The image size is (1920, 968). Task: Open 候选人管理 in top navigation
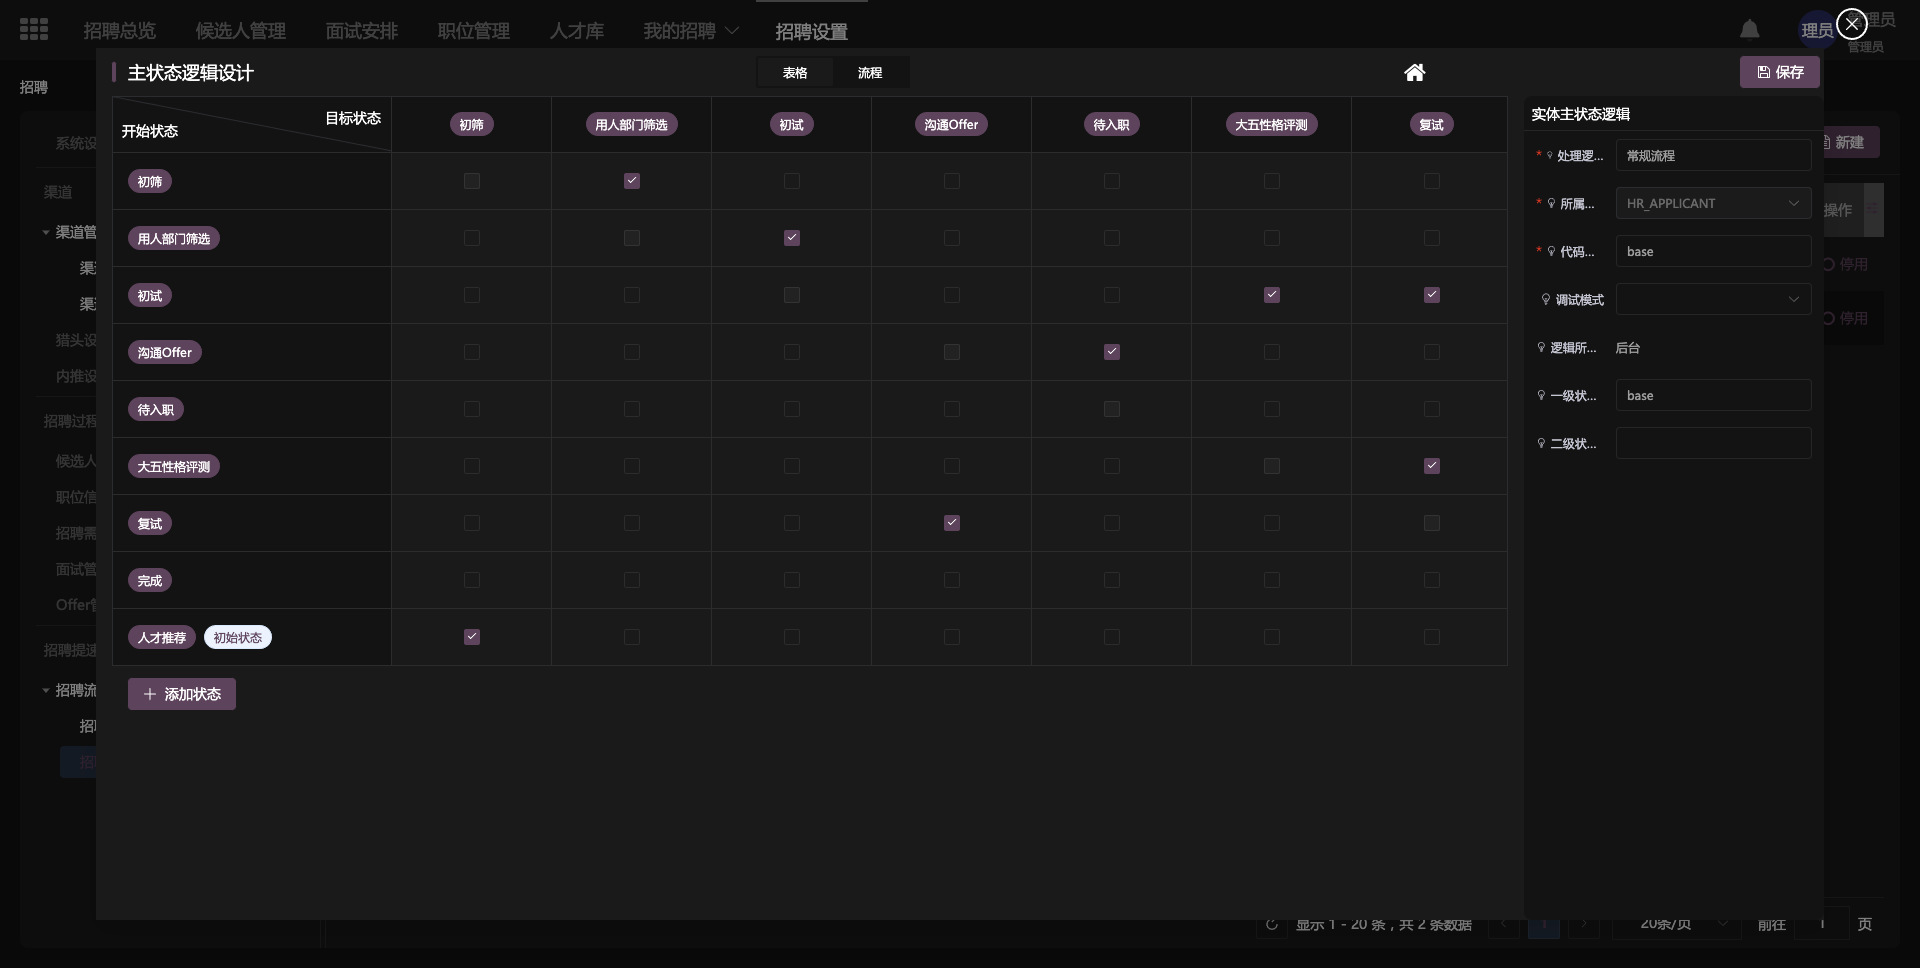pyautogui.click(x=241, y=31)
